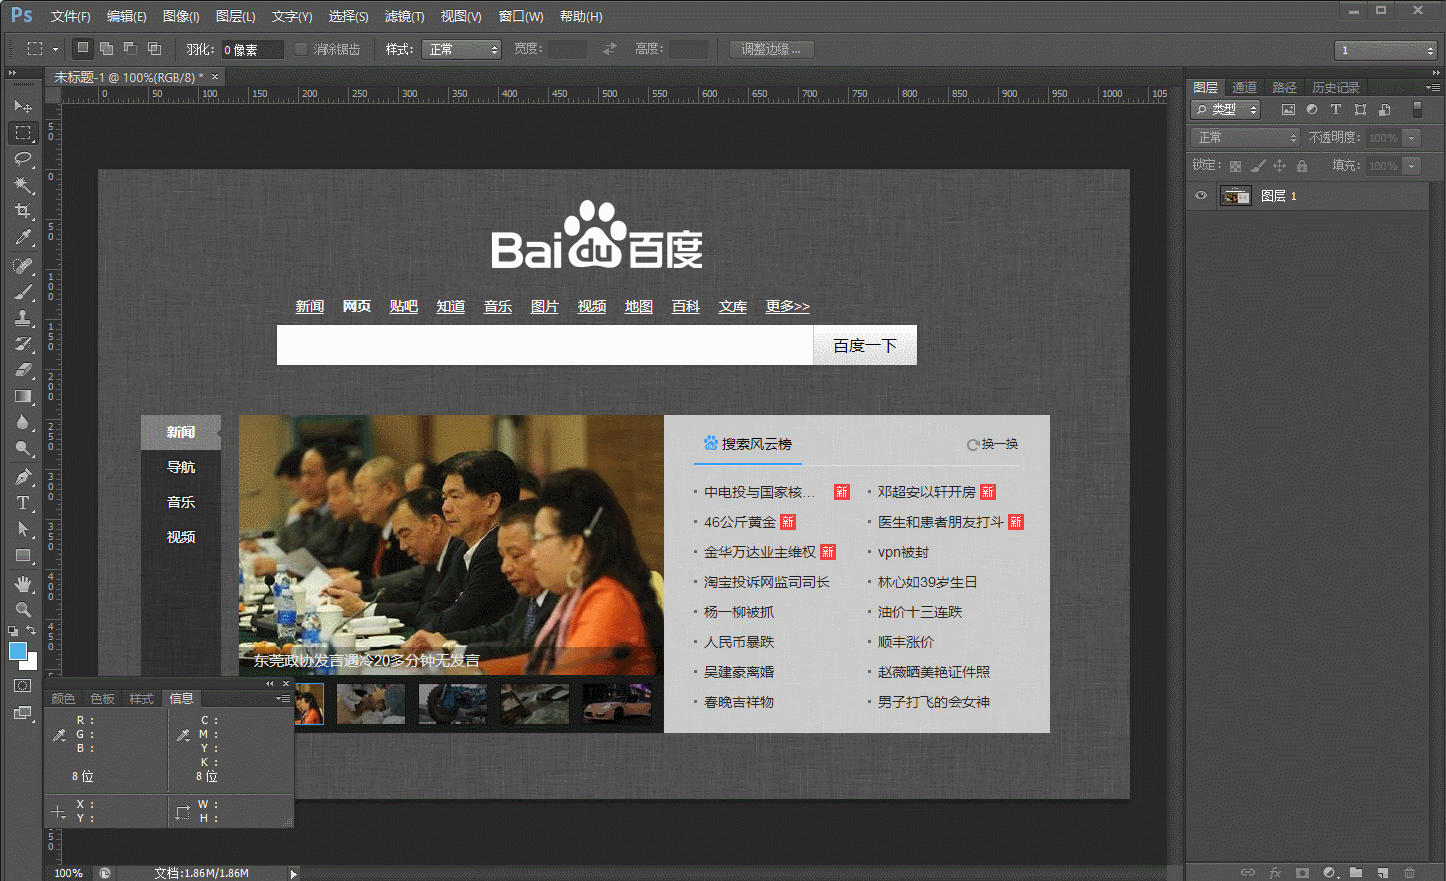Viewport: 1446px width, 881px height.
Task: Select the Healing Brush tool
Action: [23, 266]
